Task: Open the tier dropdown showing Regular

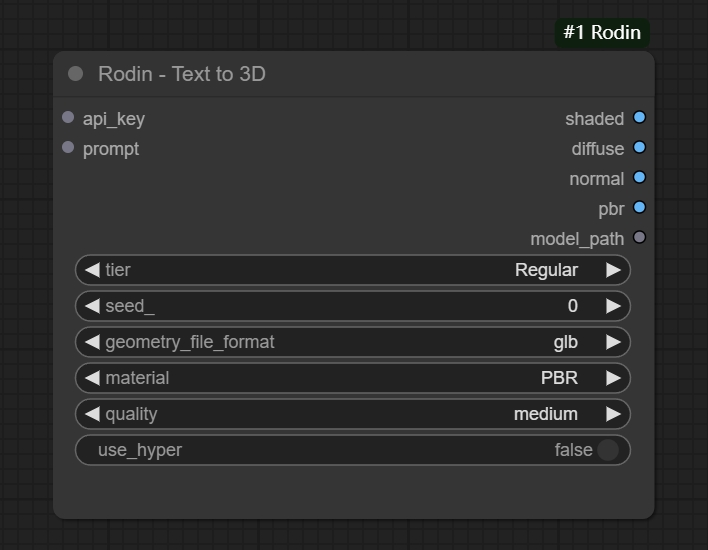Action: click(x=353, y=270)
